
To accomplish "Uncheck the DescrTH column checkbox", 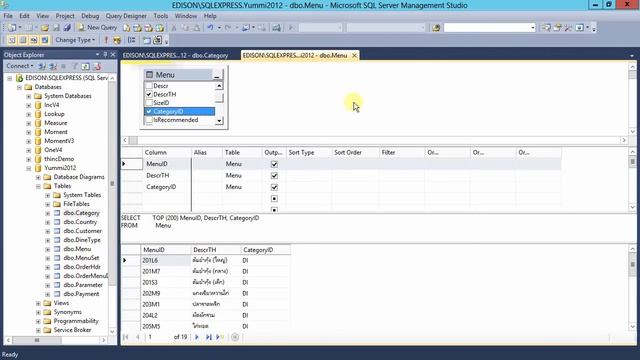I will (149, 94).
